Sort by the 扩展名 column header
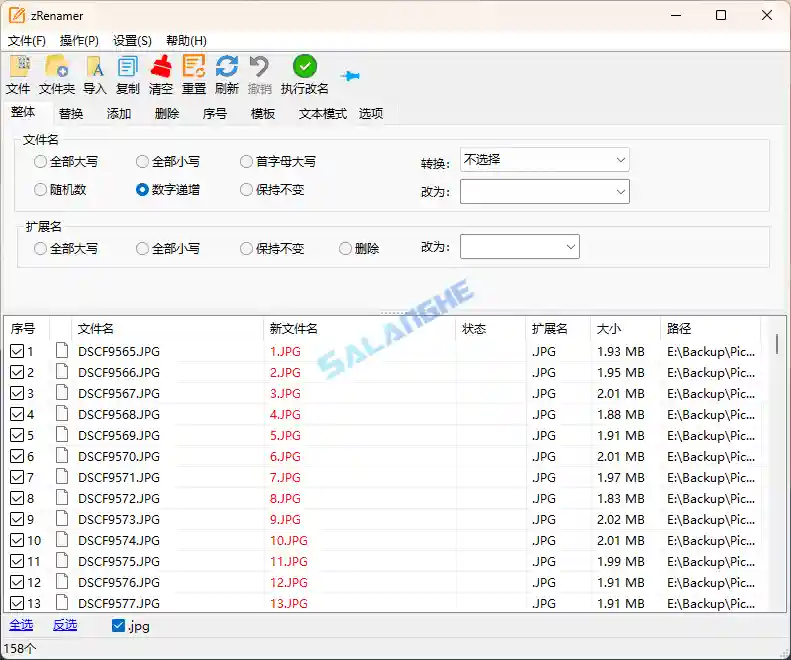Image resolution: width=791 pixels, height=660 pixels. click(557, 329)
